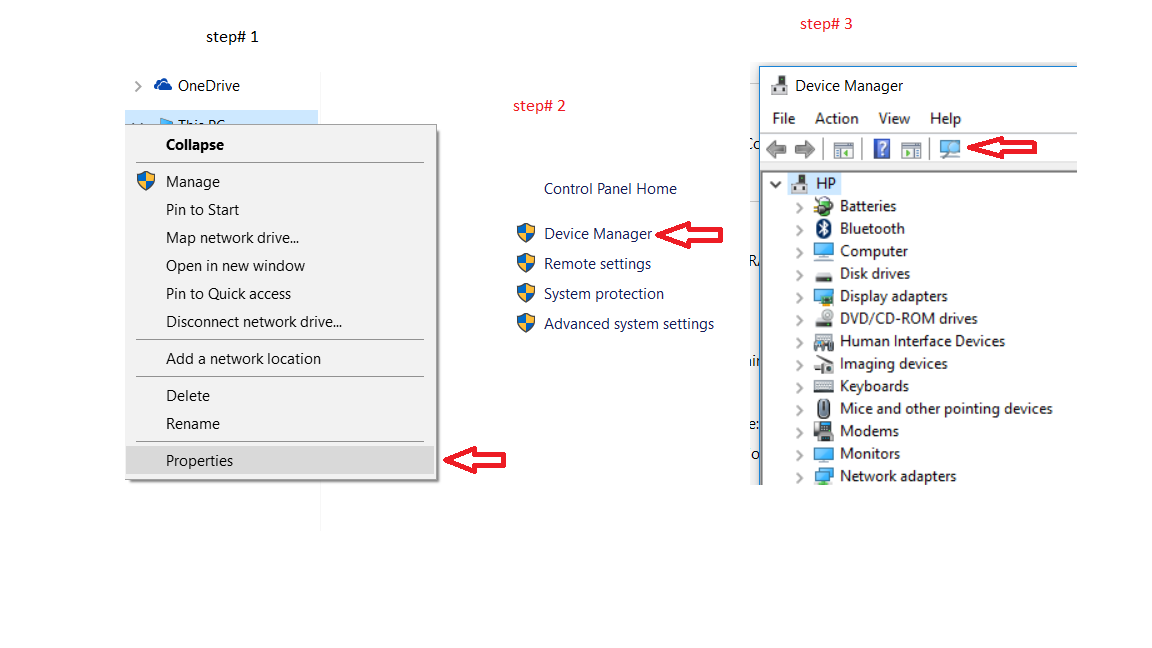Click the Modems category icon
Viewport: 1152px width, 648px height.
tap(824, 431)
